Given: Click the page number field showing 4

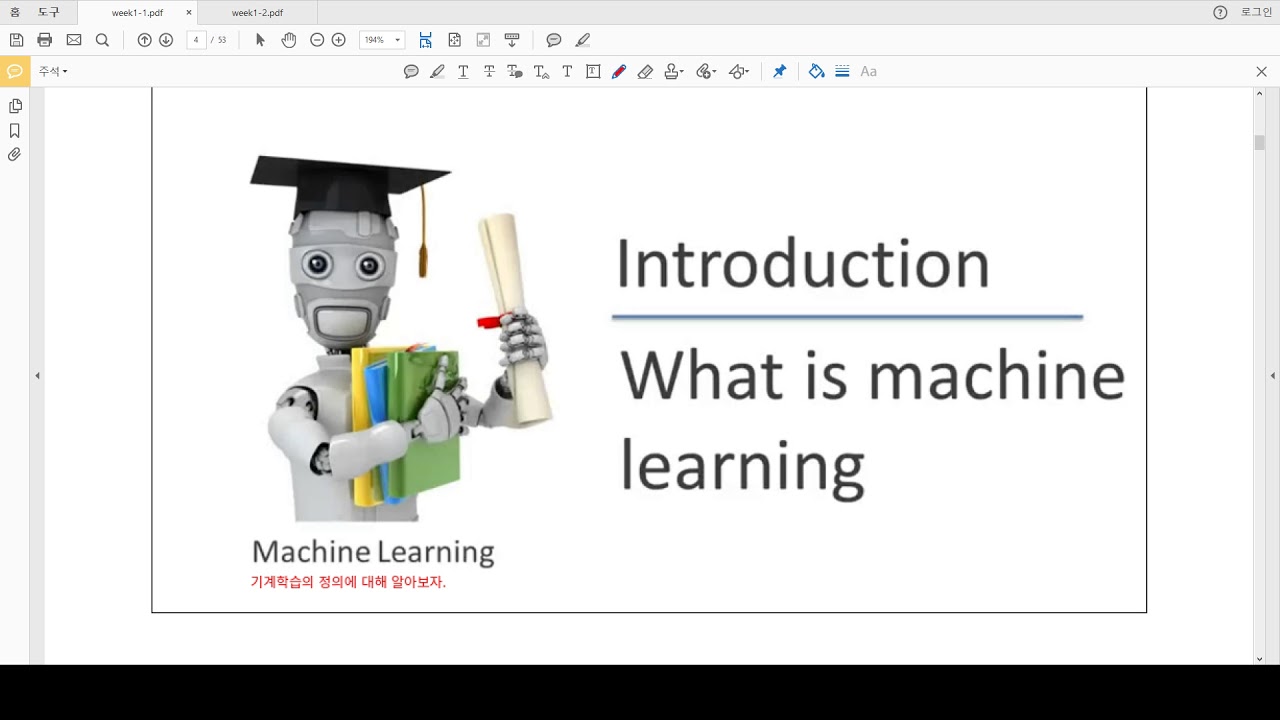Looking at the screenshot, I should 196,40.
